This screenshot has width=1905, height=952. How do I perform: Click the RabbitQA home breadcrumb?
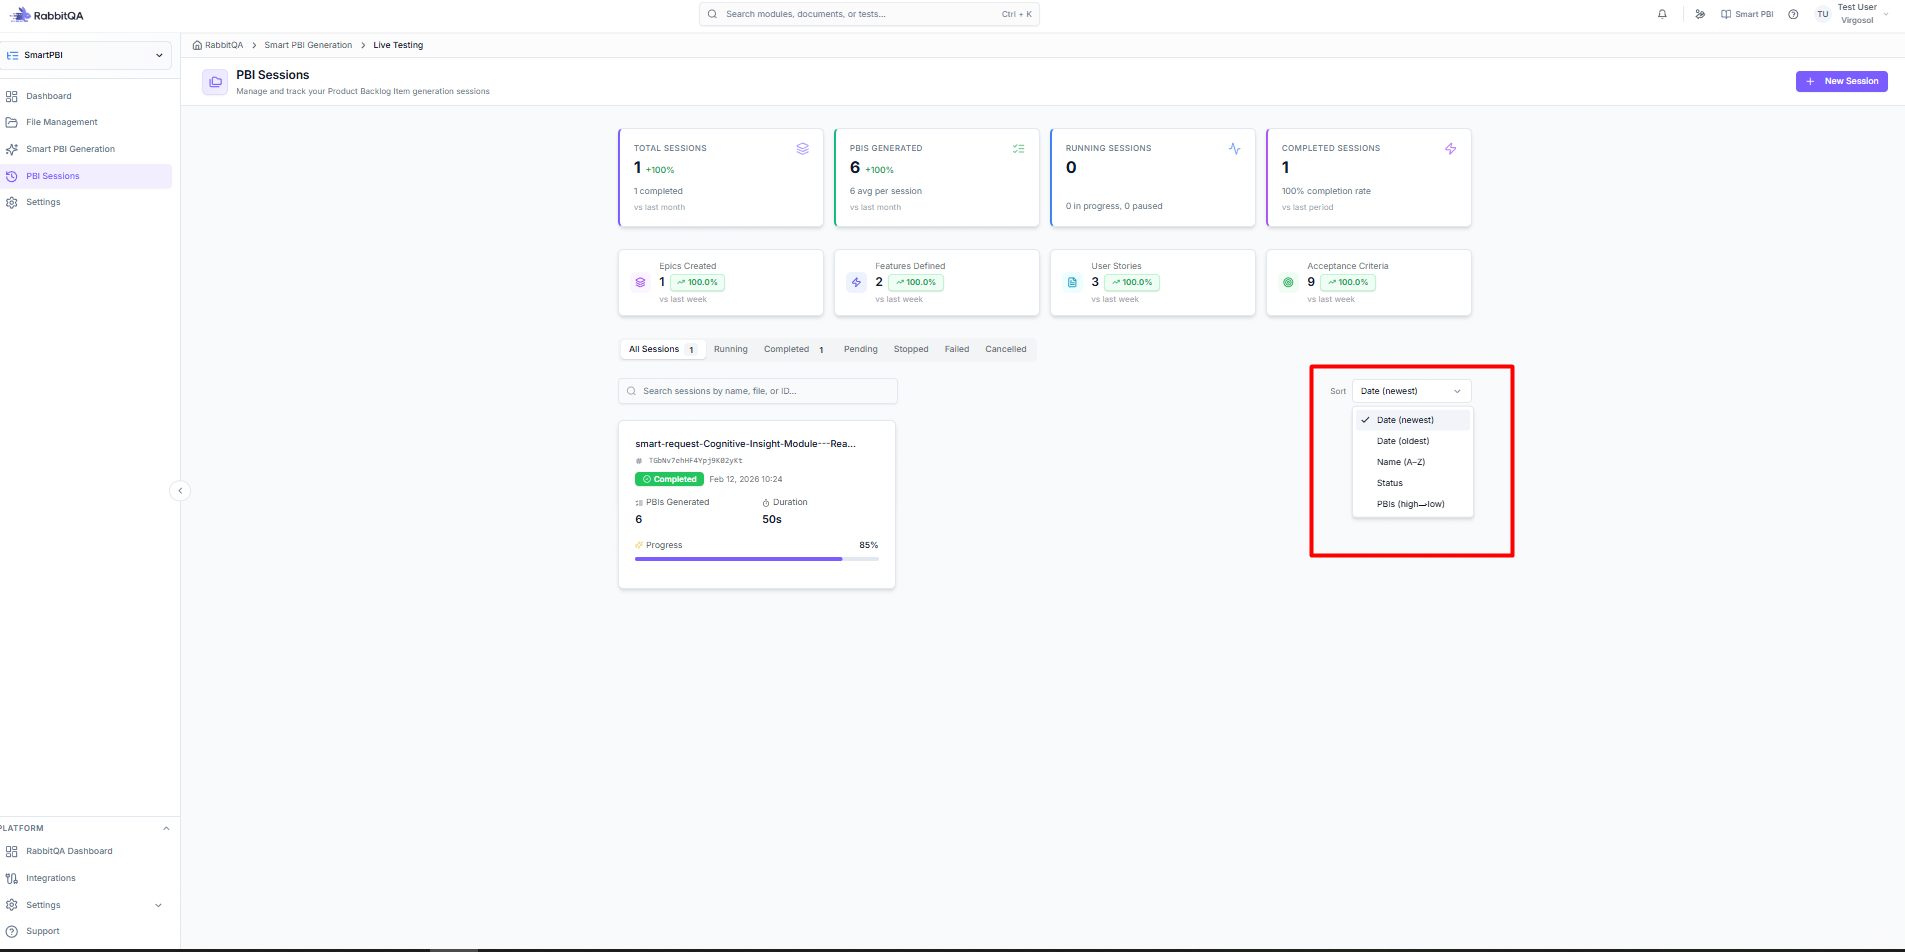pos(218,45)
